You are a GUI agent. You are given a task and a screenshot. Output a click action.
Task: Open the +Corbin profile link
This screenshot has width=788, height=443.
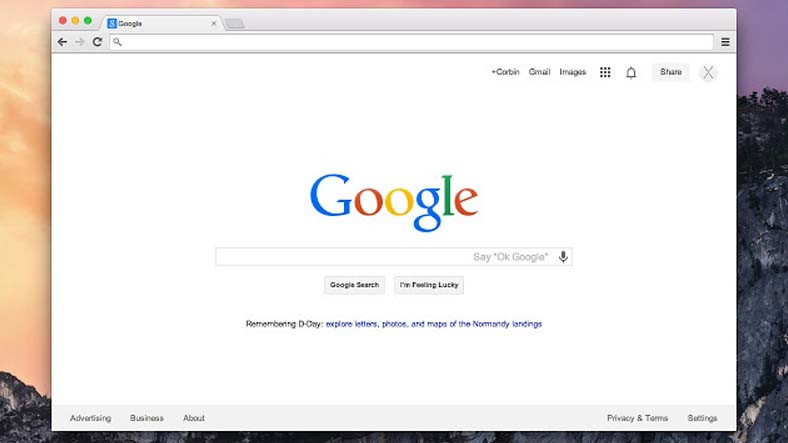[505, 72]
